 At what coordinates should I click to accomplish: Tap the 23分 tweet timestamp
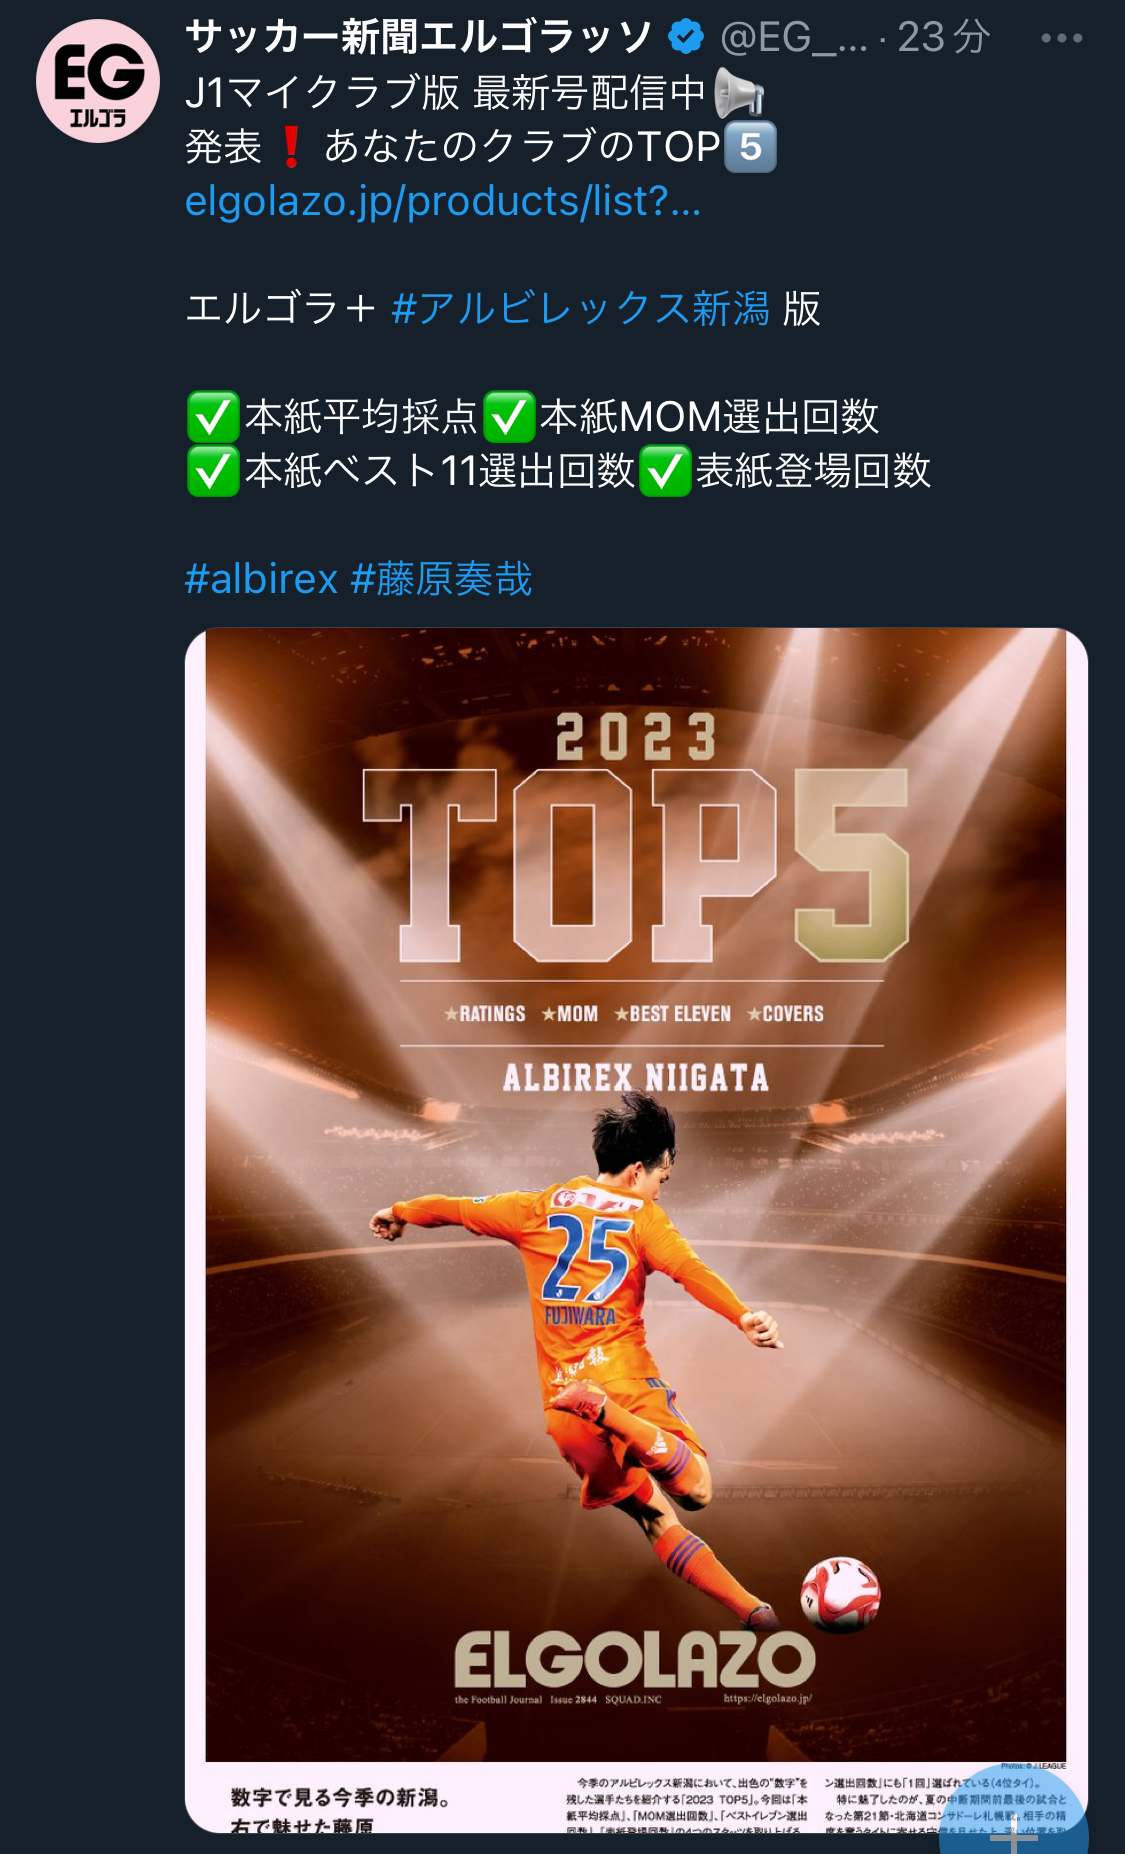click(943, 38)
